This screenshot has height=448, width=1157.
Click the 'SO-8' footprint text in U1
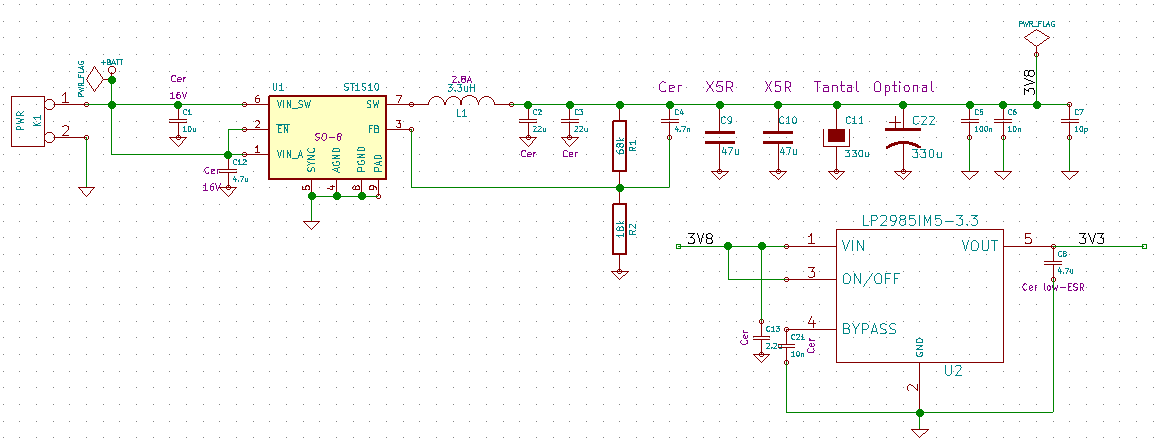327,137
